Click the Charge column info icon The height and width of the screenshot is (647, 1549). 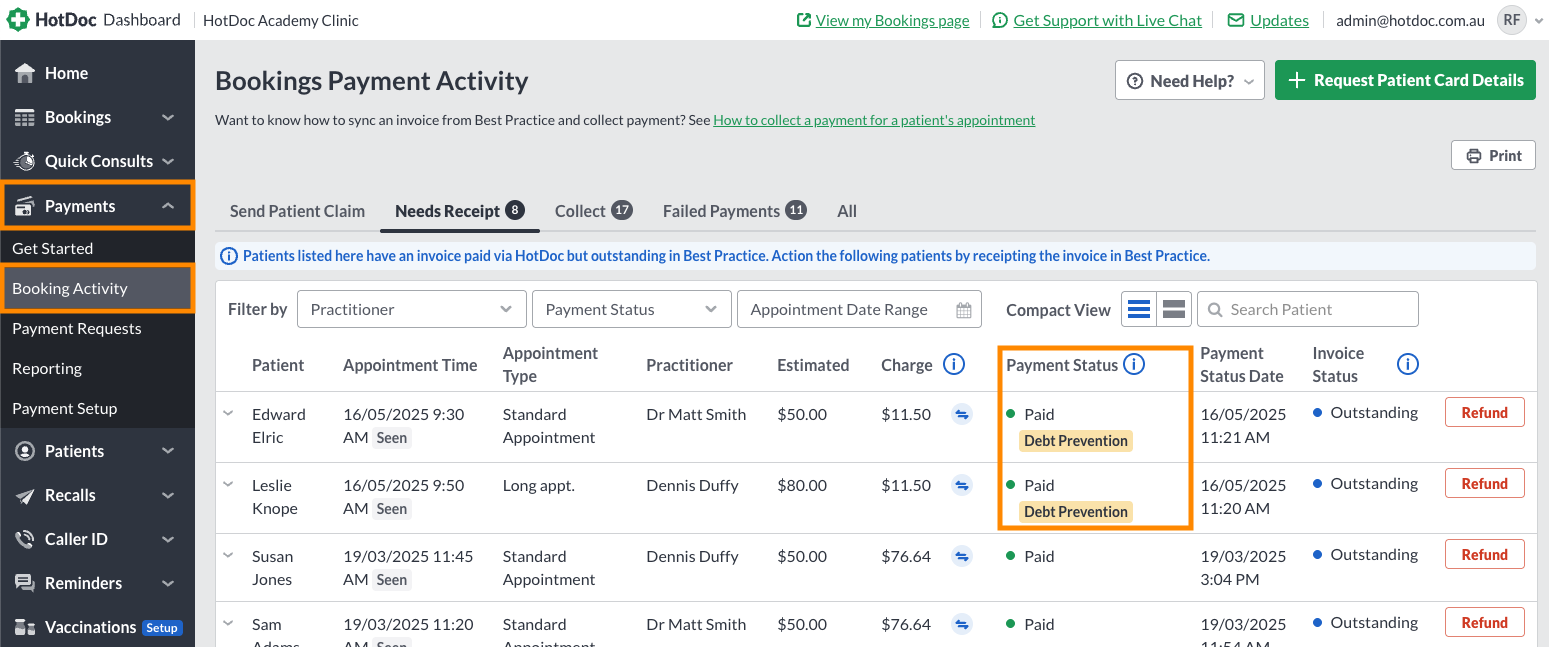[x=954, y=365]
